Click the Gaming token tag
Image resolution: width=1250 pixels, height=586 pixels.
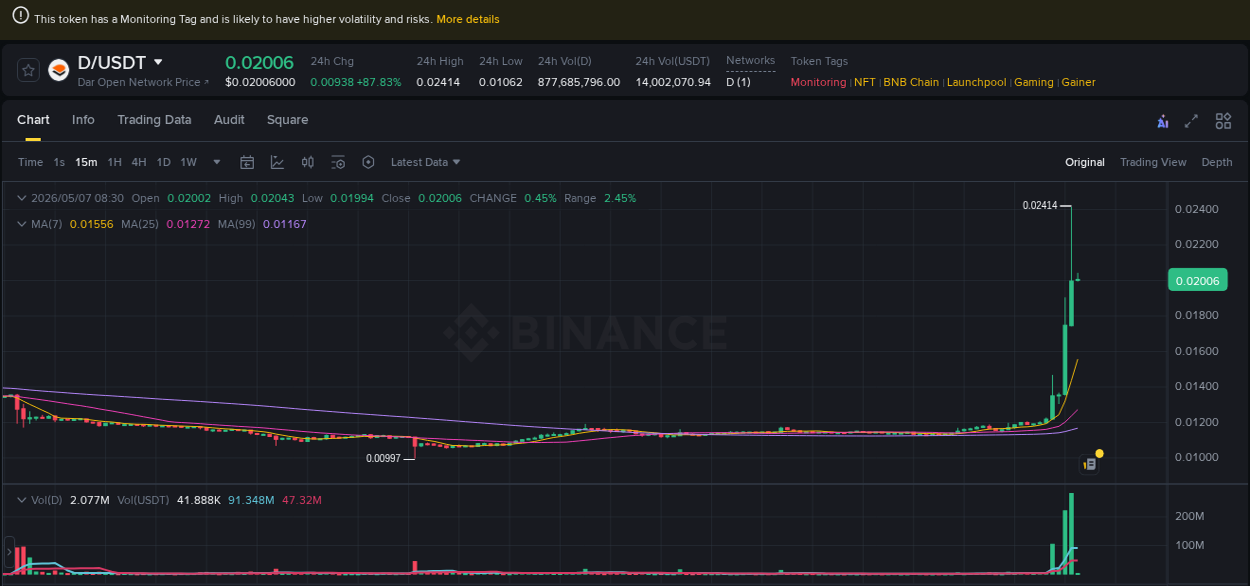pos(1034,82)
